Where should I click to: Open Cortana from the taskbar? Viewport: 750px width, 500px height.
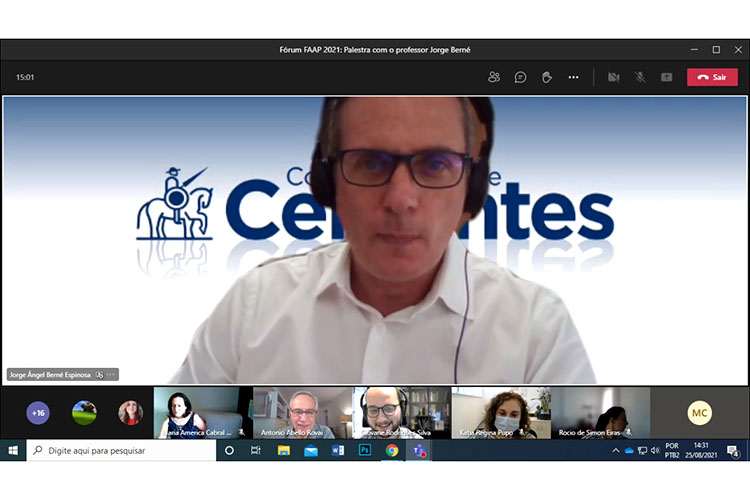pos(229,450)
